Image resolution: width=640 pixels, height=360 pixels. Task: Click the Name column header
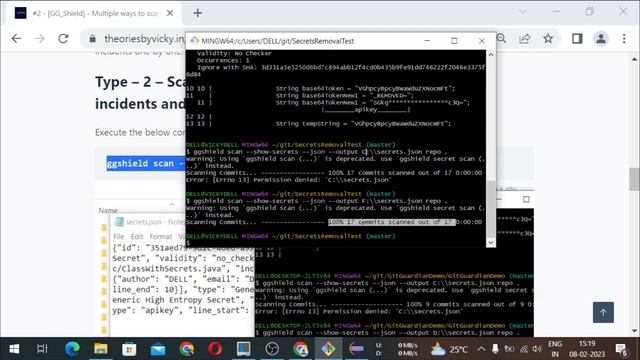[x=108, y=211]
